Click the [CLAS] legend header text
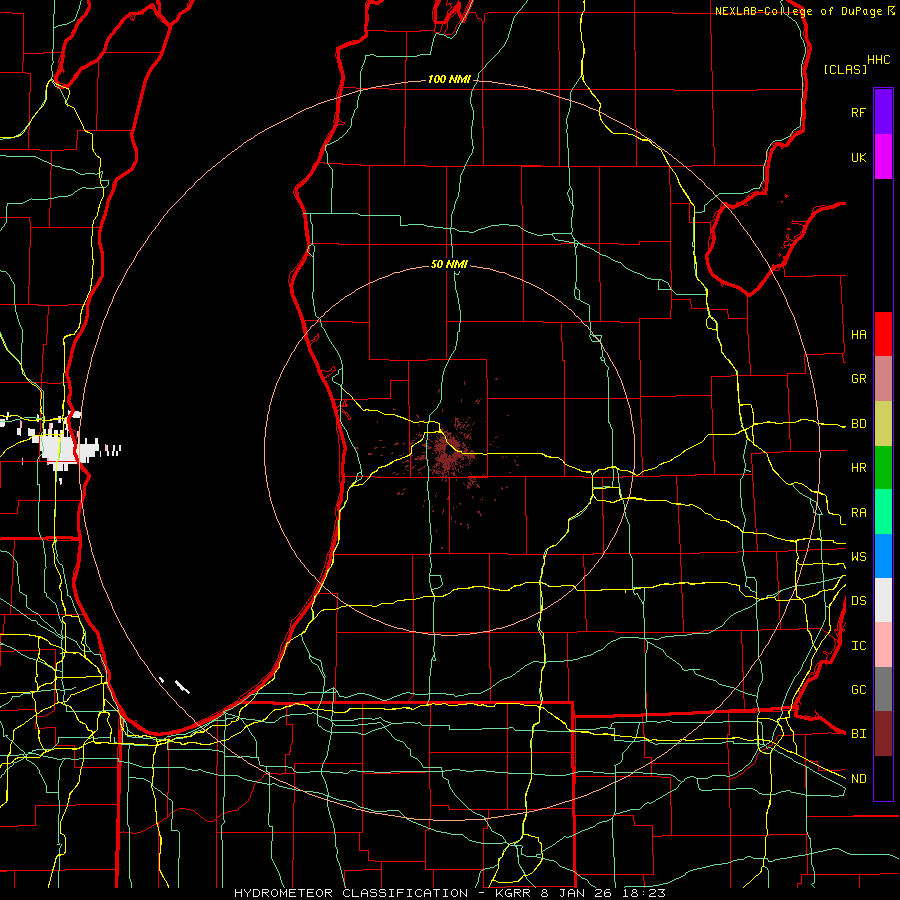 tap(845, 69)
